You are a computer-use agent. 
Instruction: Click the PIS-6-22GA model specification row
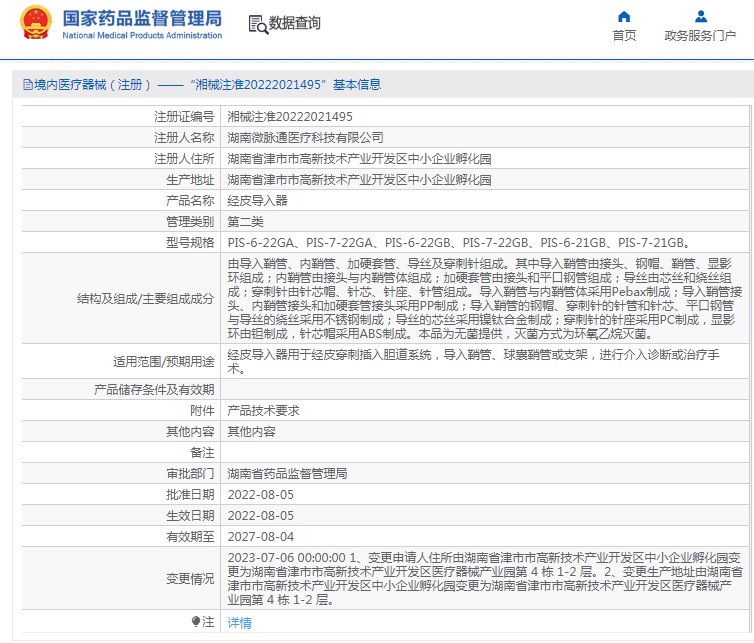459,242
